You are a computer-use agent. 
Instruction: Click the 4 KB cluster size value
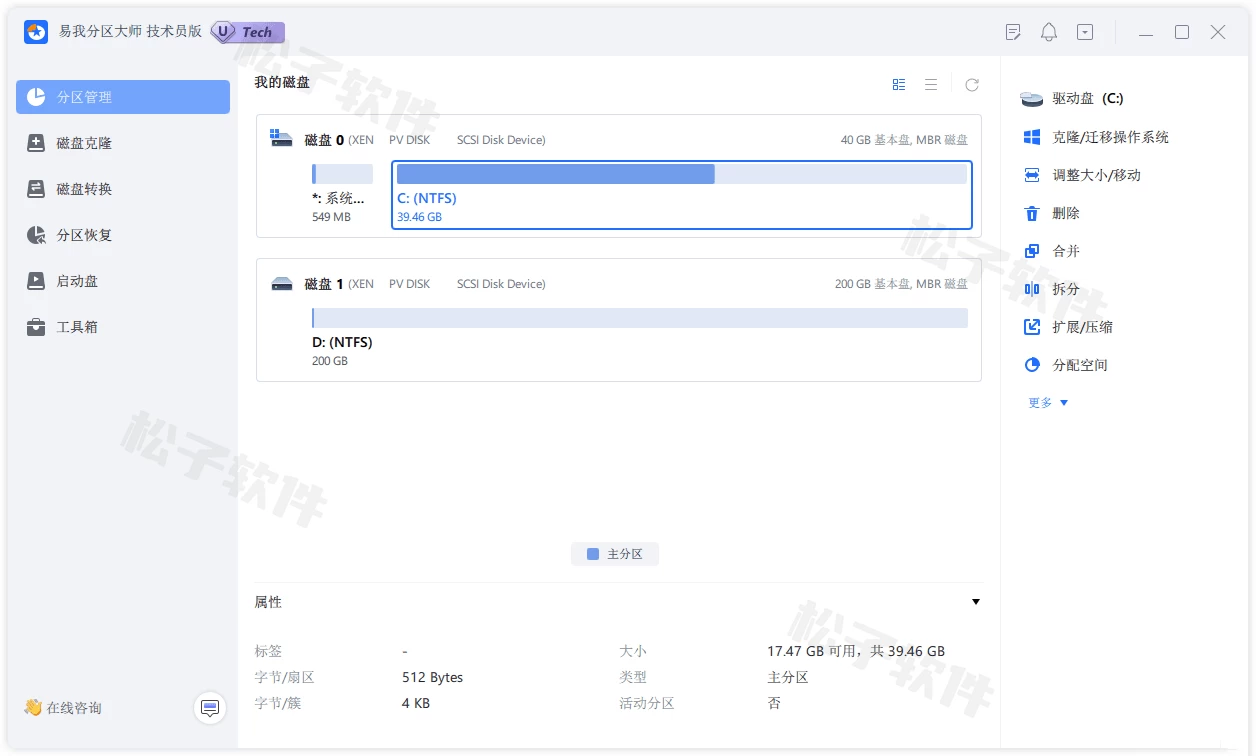click(415, 703)
